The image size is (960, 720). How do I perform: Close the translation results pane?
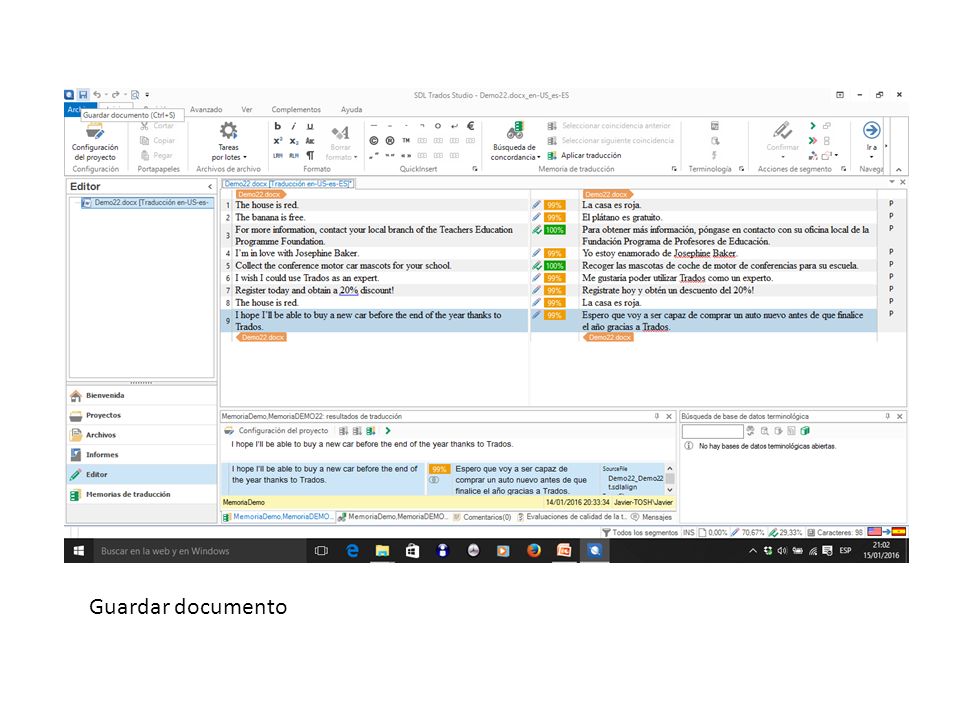point(669,416)
